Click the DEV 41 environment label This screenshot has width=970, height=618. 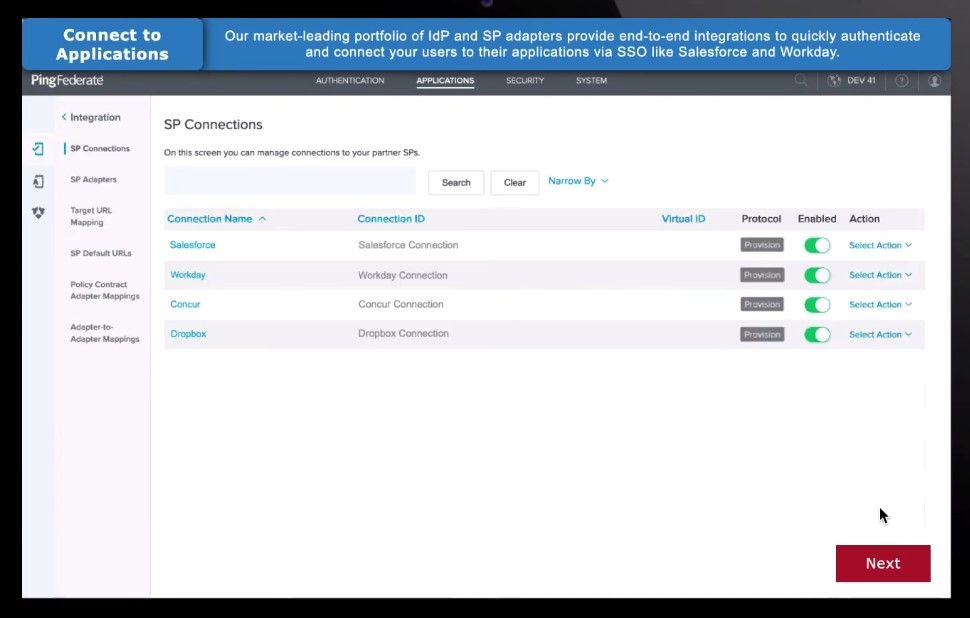pyautogui.click(x=861, y=80)
